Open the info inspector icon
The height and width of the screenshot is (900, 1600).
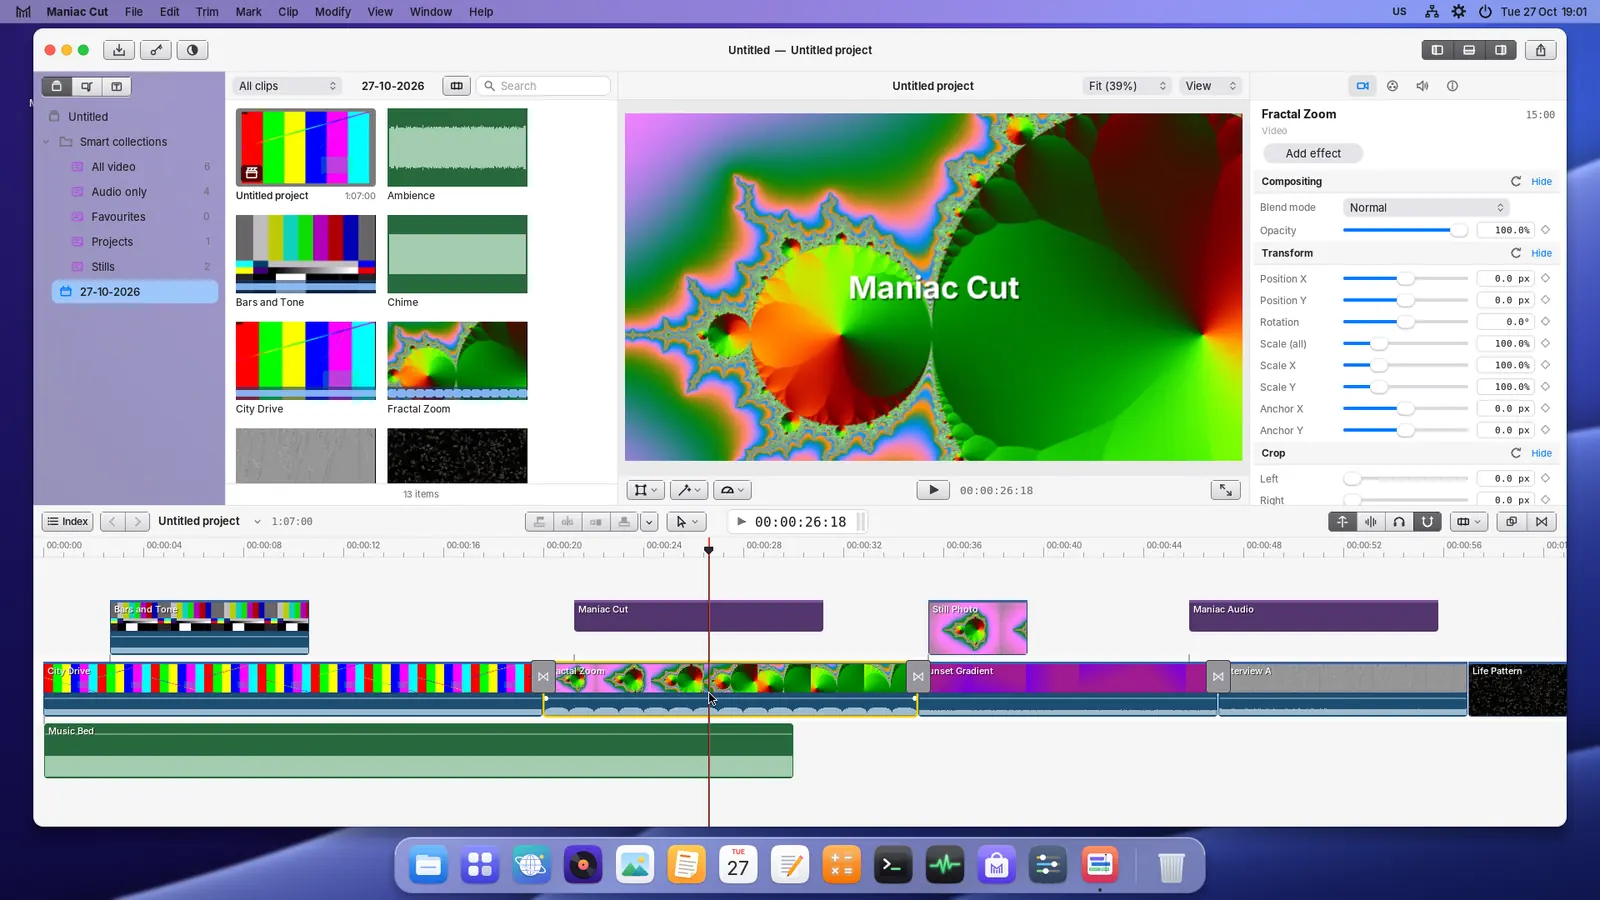coord(1452,86)
